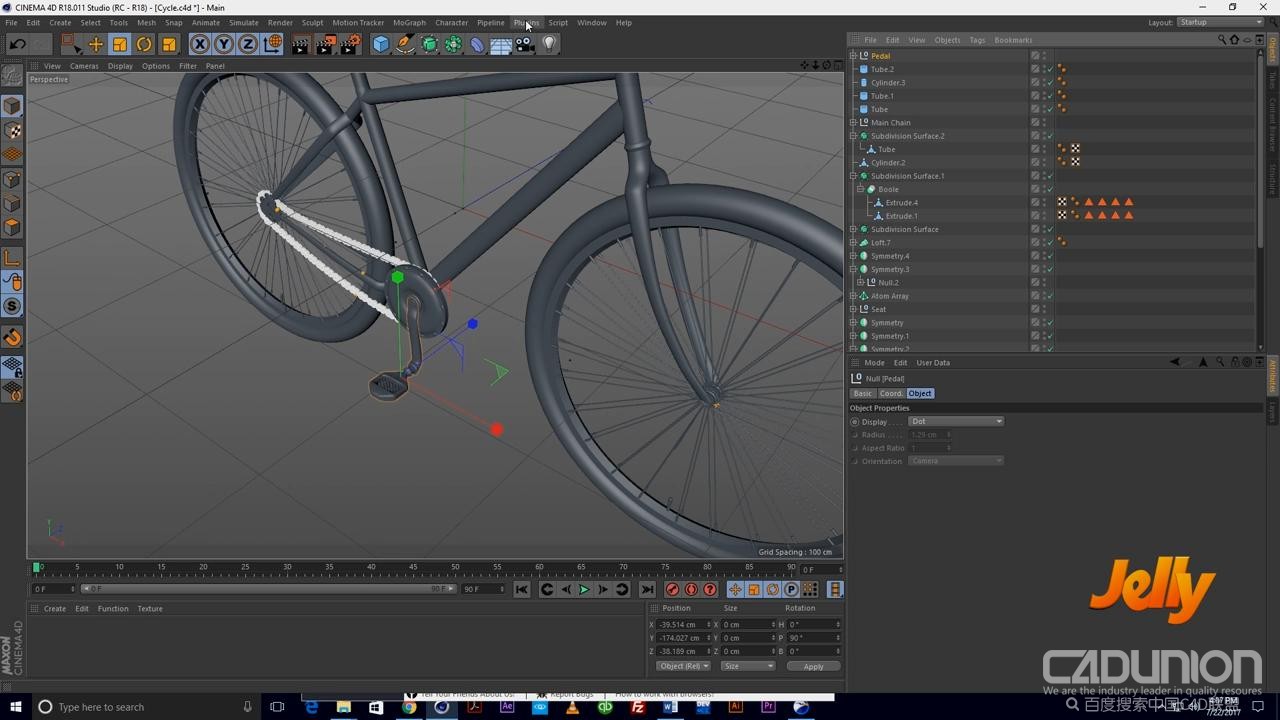Viewport: 1280px width, 720px height.
Task: Toggle enable checkmark for Symmetry.4
Action: [x=1049, y=256]
